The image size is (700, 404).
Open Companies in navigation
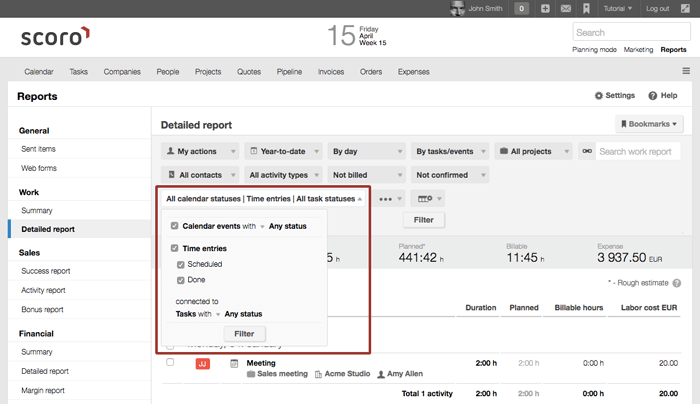(x=122, y=71)
